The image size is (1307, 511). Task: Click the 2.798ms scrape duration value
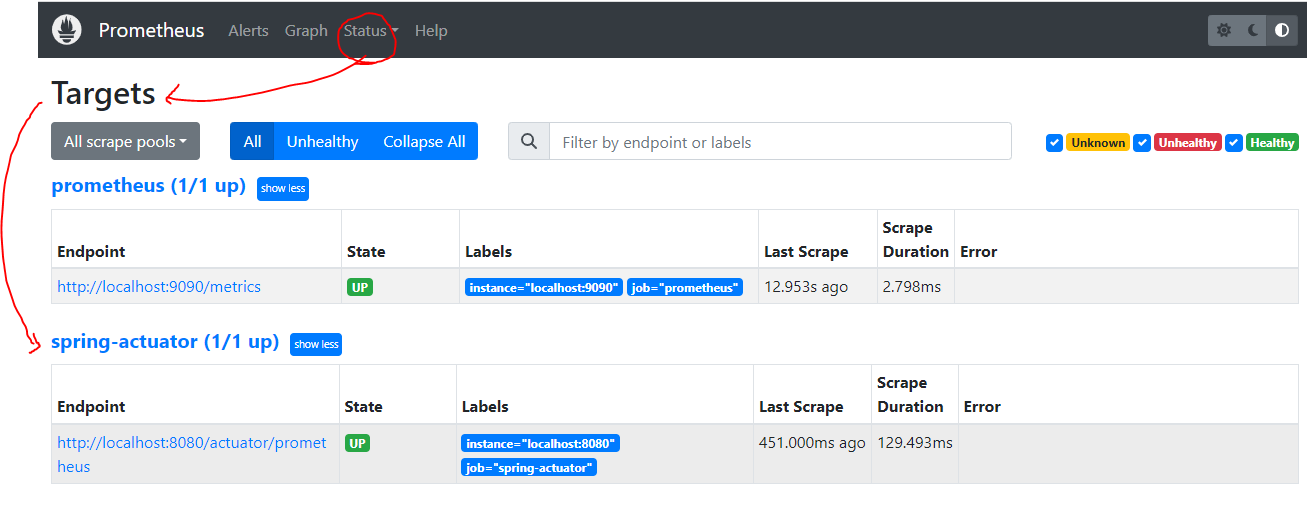coord(912,286)
